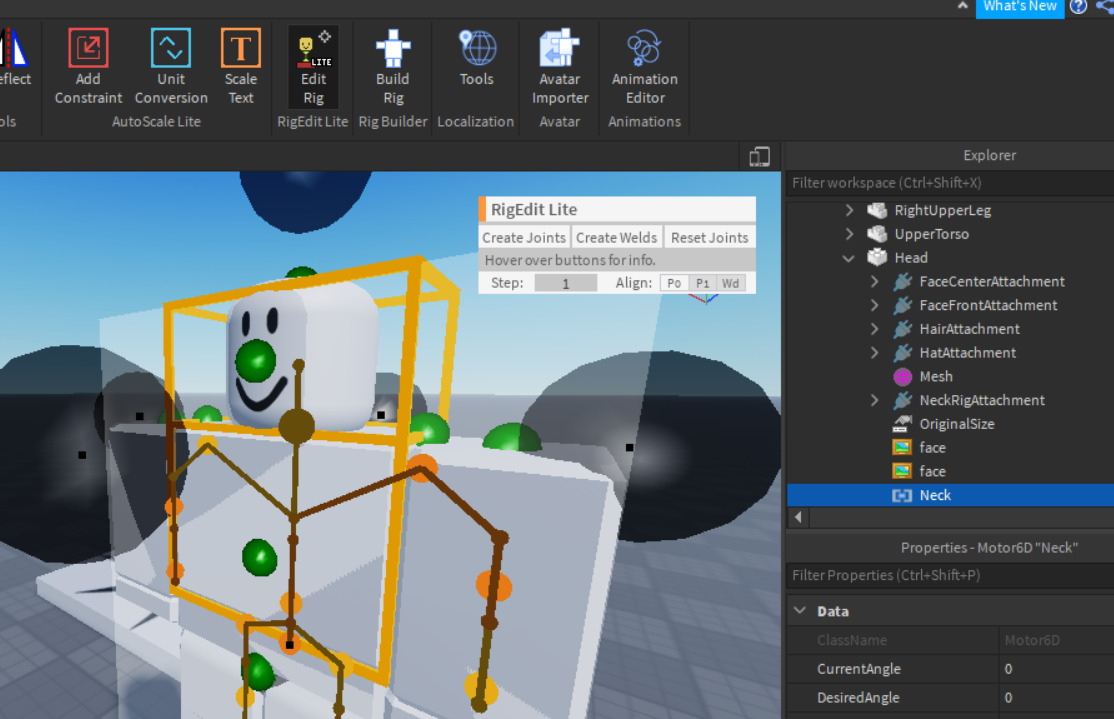Viewport: 1114px width, 719px height.
Task: Click the RigEdit Lite panel title bar
Action: (617, 210)
